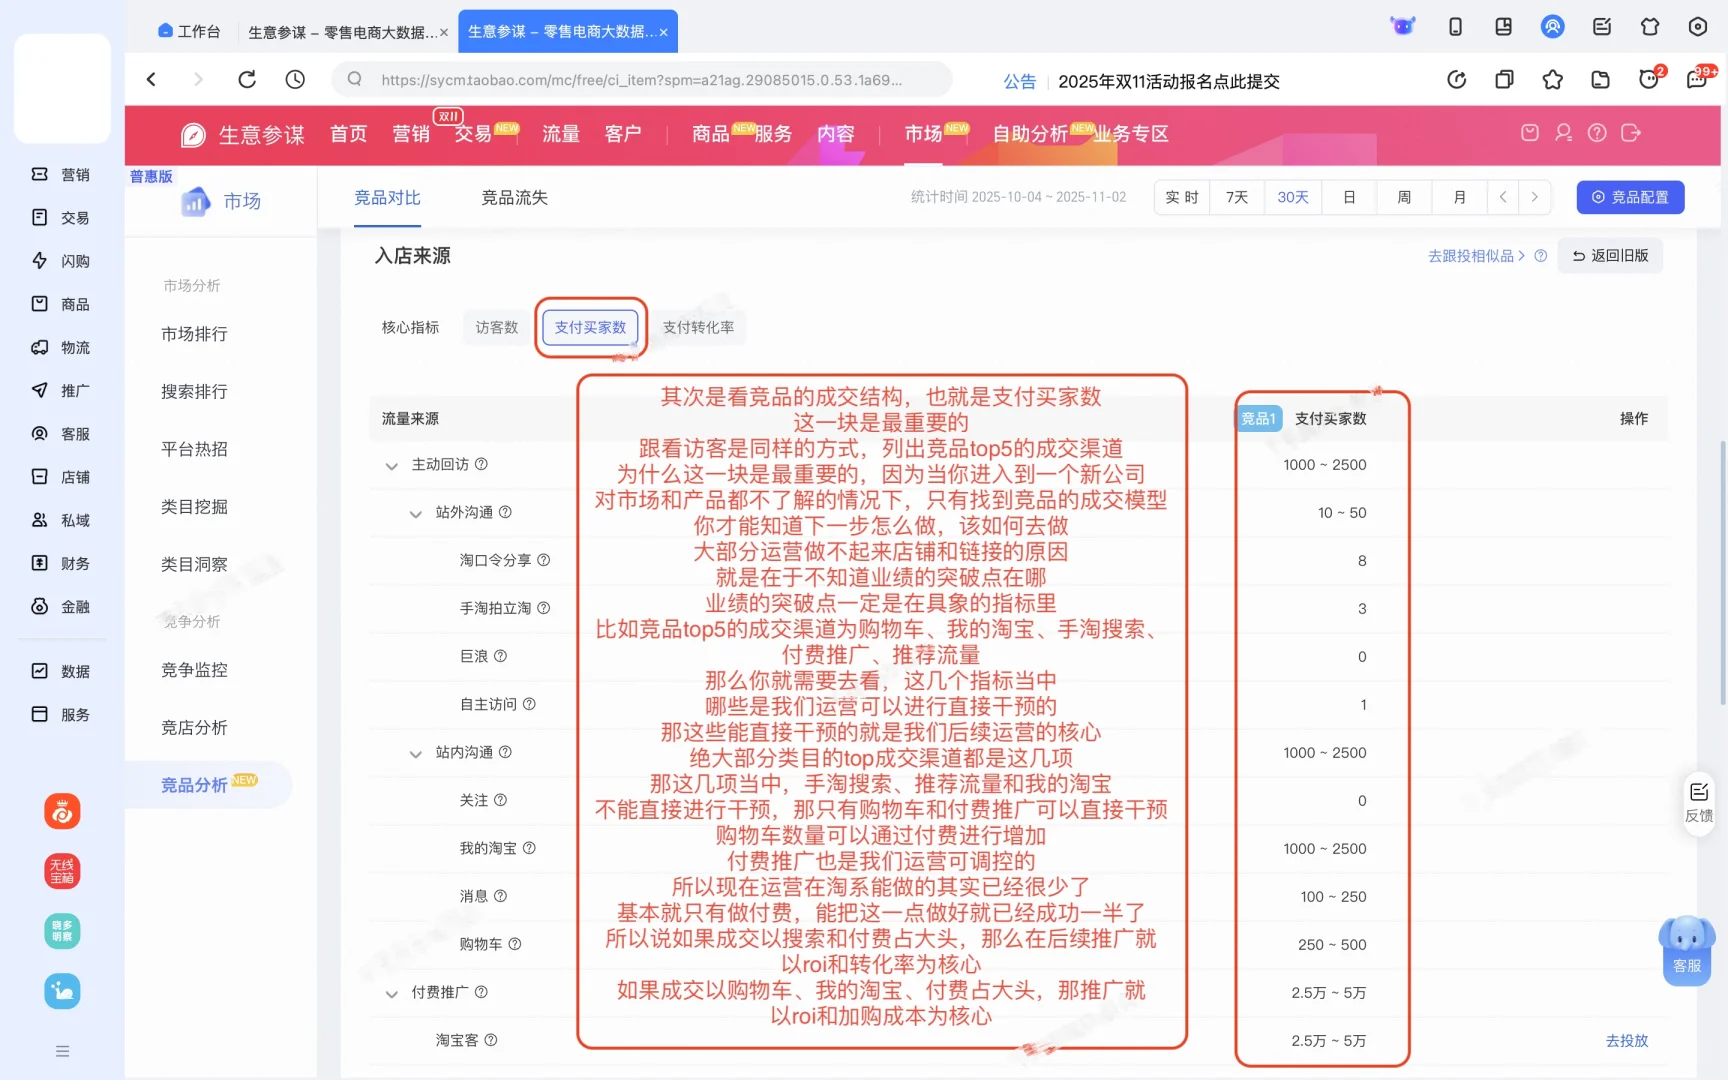Open the 数据 section in left sidebar
Viewport: 1728px width, 1080px height.
(x=61, y=672)
